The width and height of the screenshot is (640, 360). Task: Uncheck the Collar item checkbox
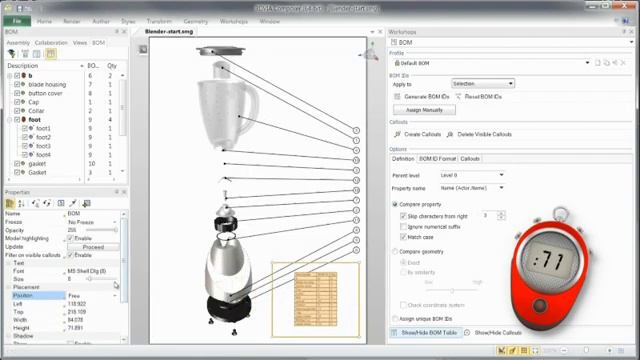click(17, 111)
